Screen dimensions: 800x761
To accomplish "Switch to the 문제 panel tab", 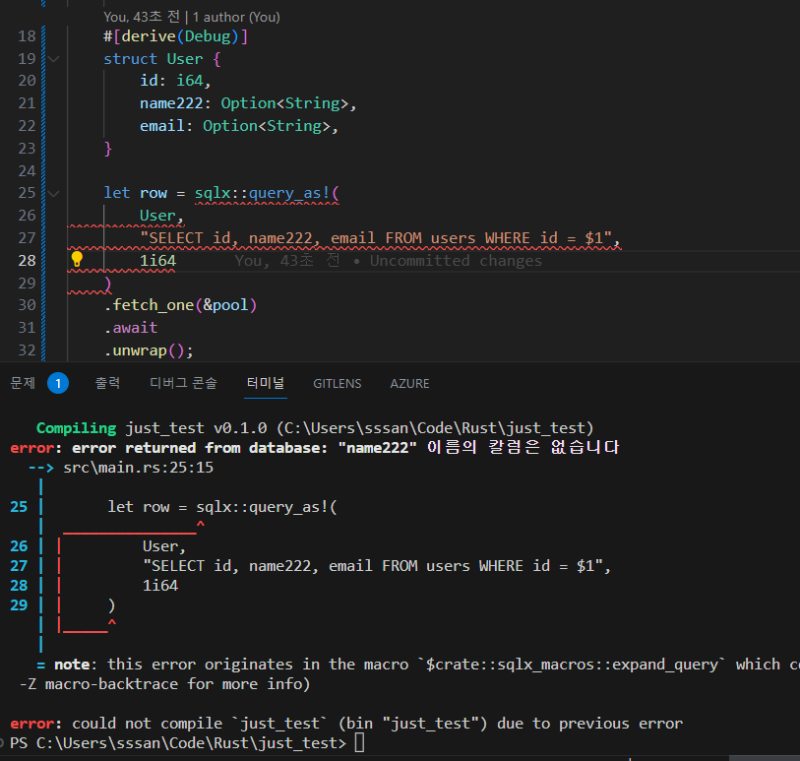I will coord(22,383).
